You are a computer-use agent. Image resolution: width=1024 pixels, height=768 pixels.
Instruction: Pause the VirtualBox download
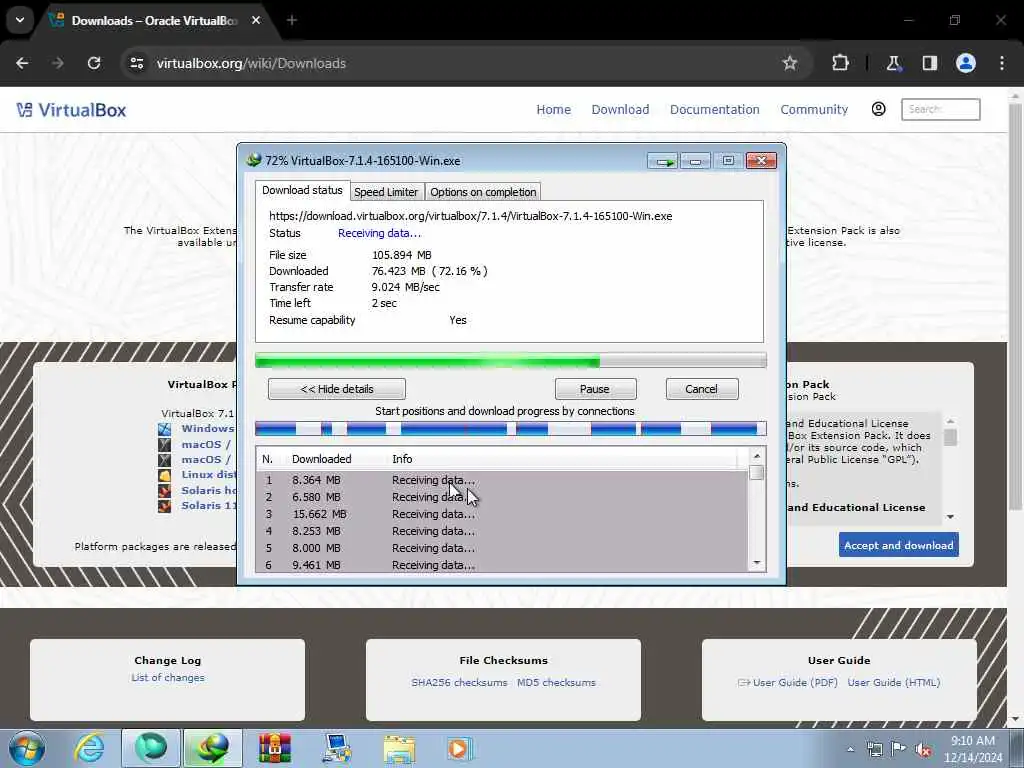595,389
